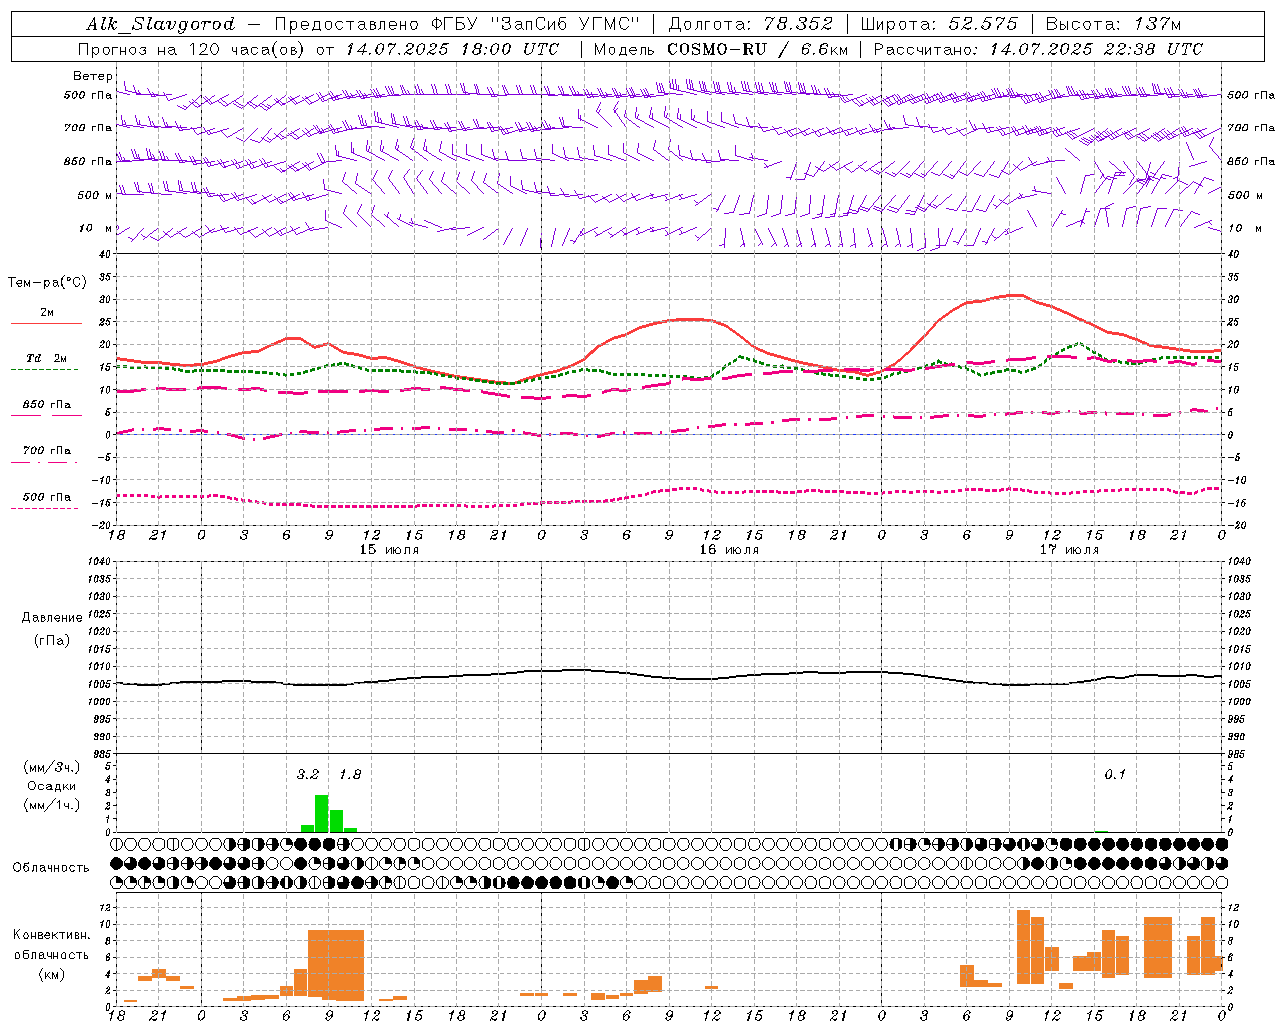The width and height of the screenshot is (1280, 1024).
Task: Click the right-side 850 гПа wind level label
Action: point(1251,161)
